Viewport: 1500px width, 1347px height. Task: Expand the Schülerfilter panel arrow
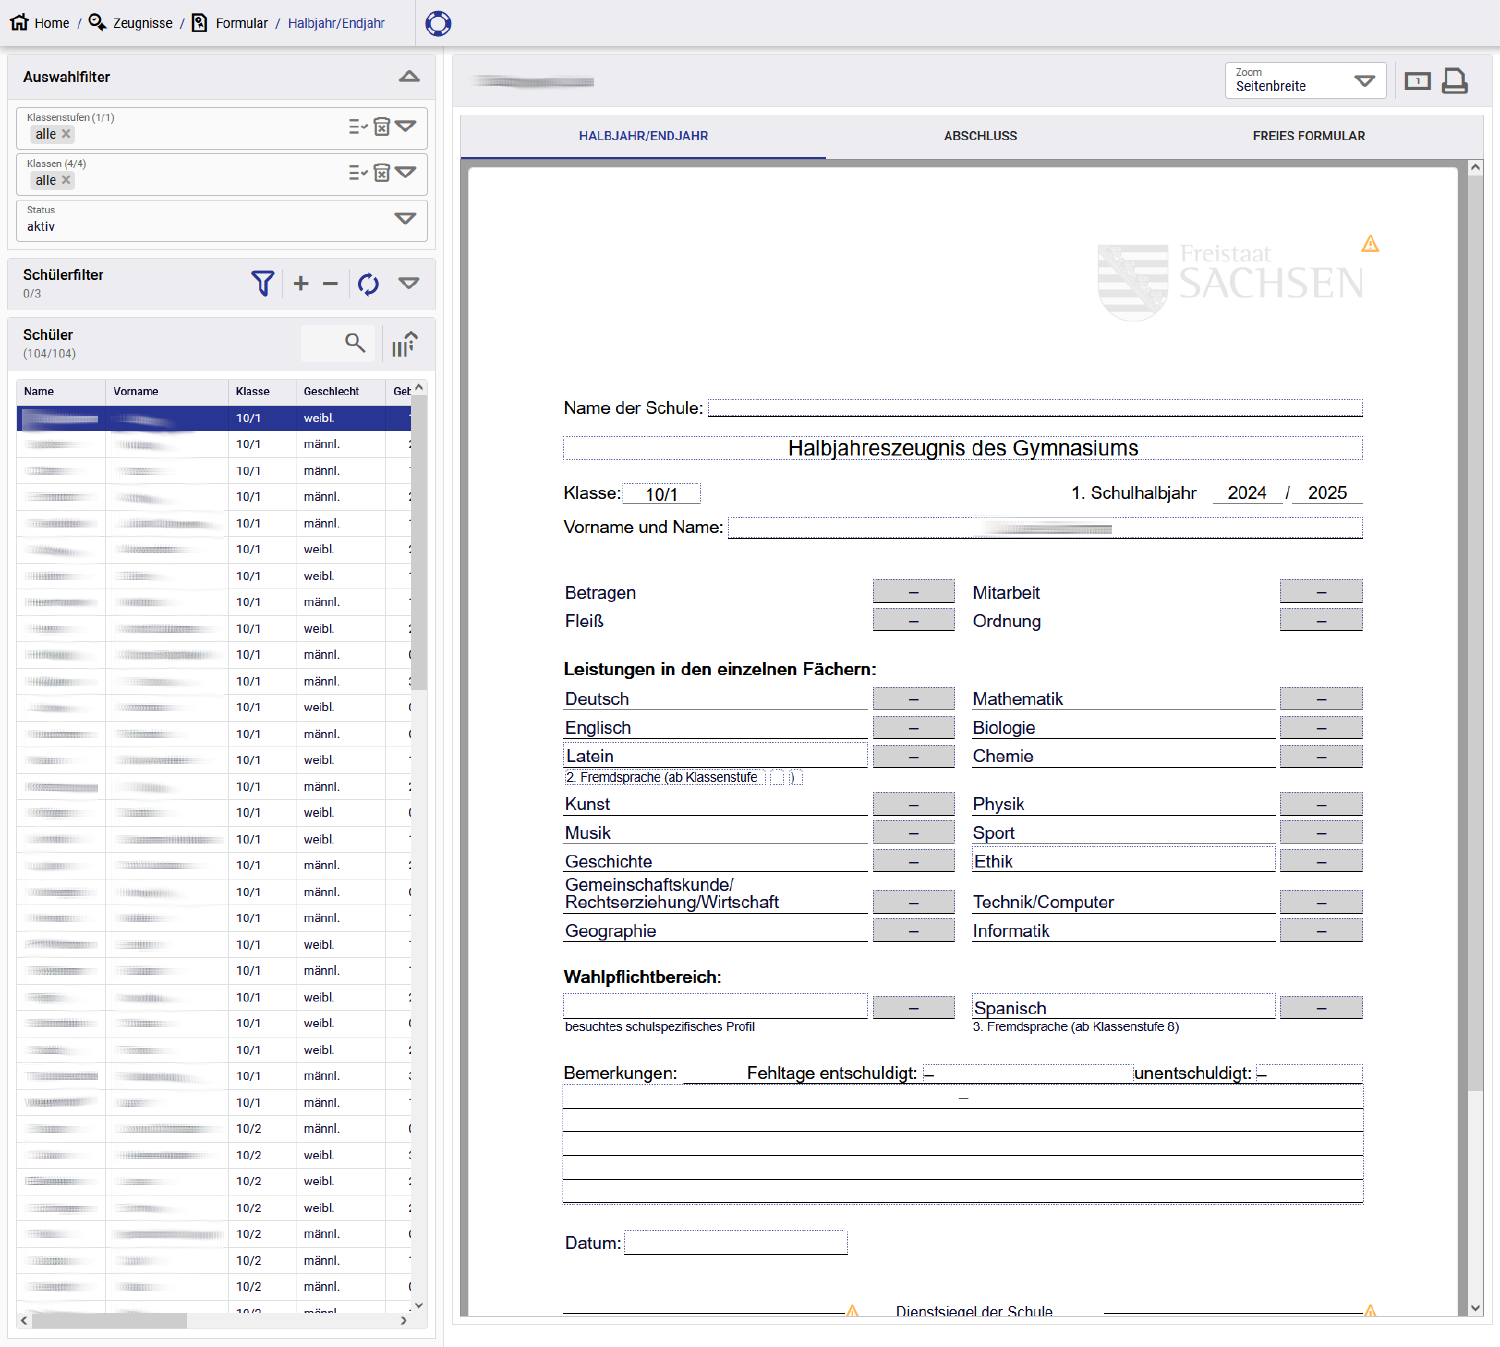pyautogui.click(x=409, y=283)
